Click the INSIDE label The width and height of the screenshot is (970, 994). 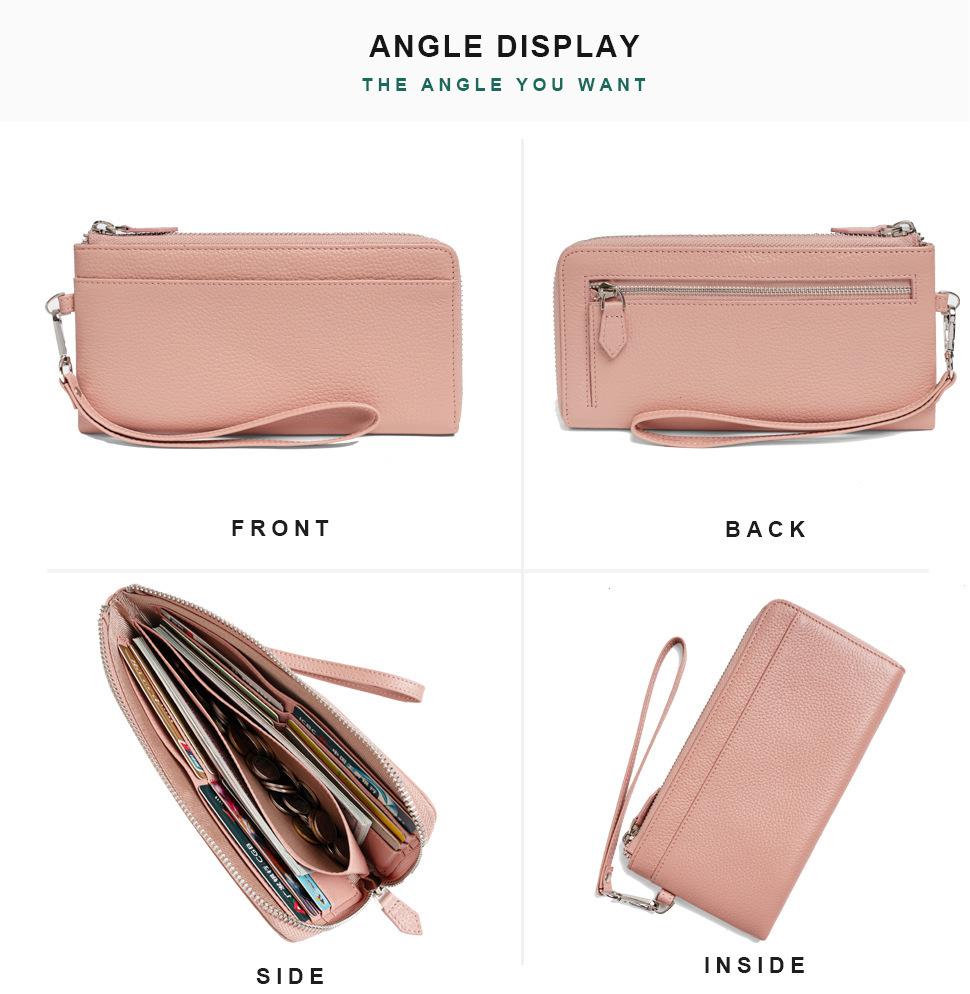[x=755, y=965]
